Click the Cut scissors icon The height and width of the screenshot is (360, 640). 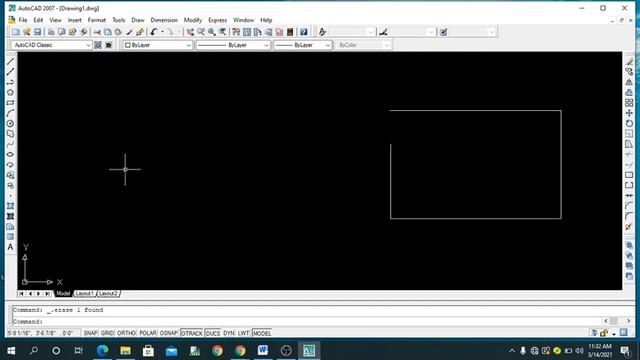(x=97, y=32)
